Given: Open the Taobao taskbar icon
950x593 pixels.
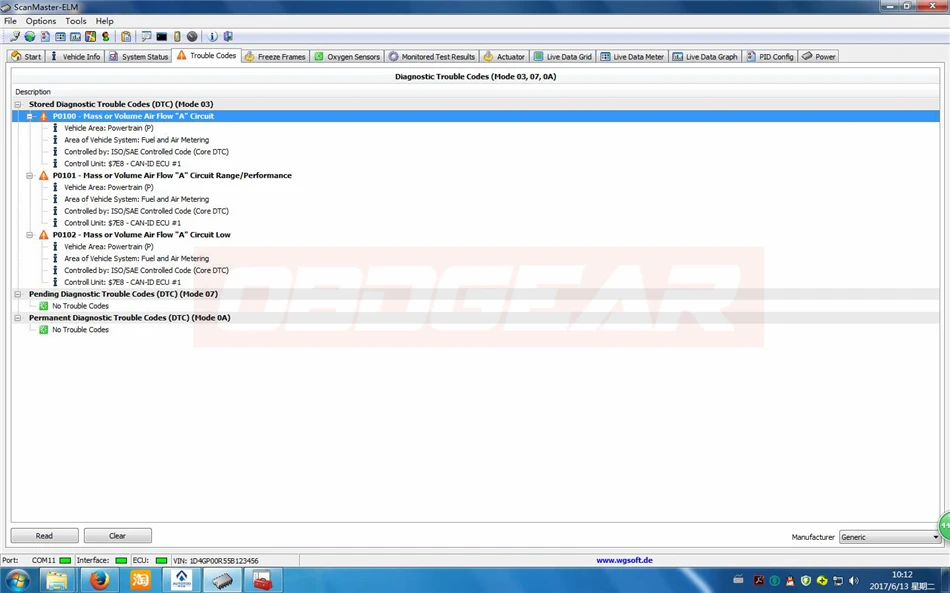Looking at the screenshot, I should pos(141,580).
